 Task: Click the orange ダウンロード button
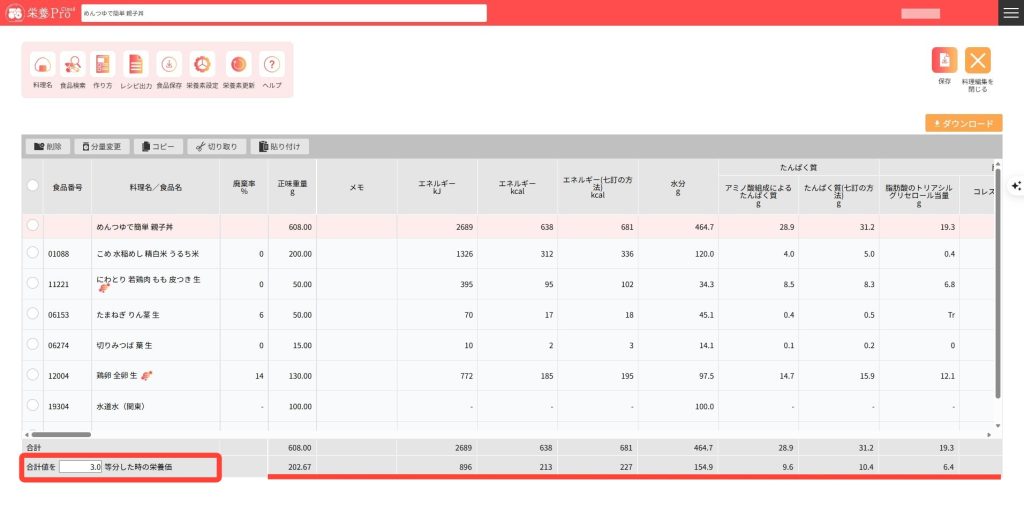(963, 123)
